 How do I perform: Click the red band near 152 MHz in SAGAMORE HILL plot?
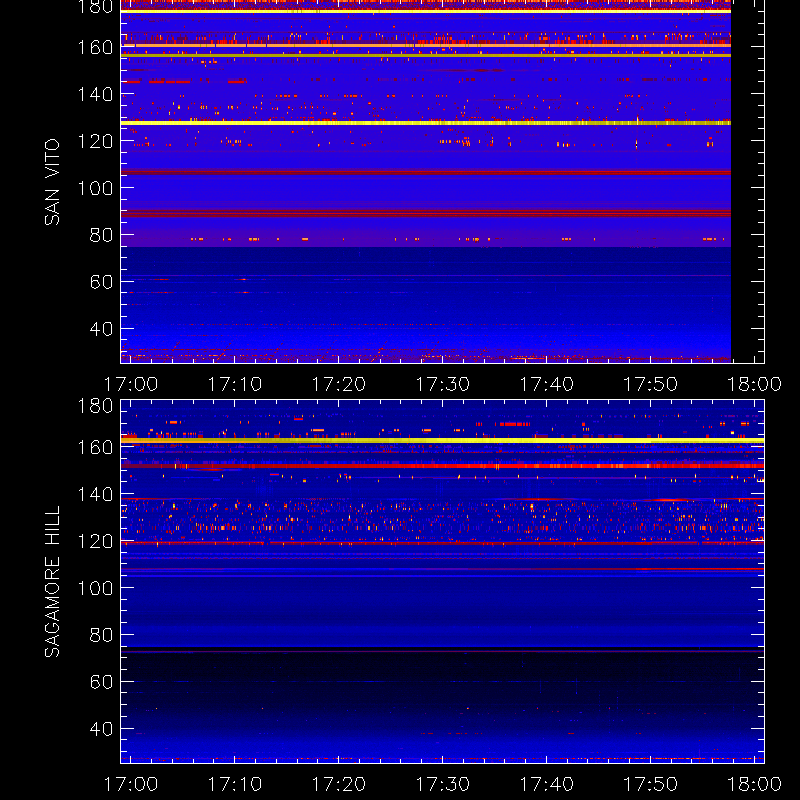(442, 466)
